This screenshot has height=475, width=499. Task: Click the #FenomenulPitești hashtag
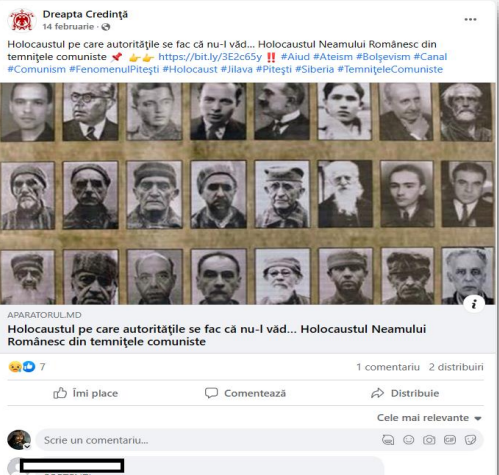click(x=114, y=69)
